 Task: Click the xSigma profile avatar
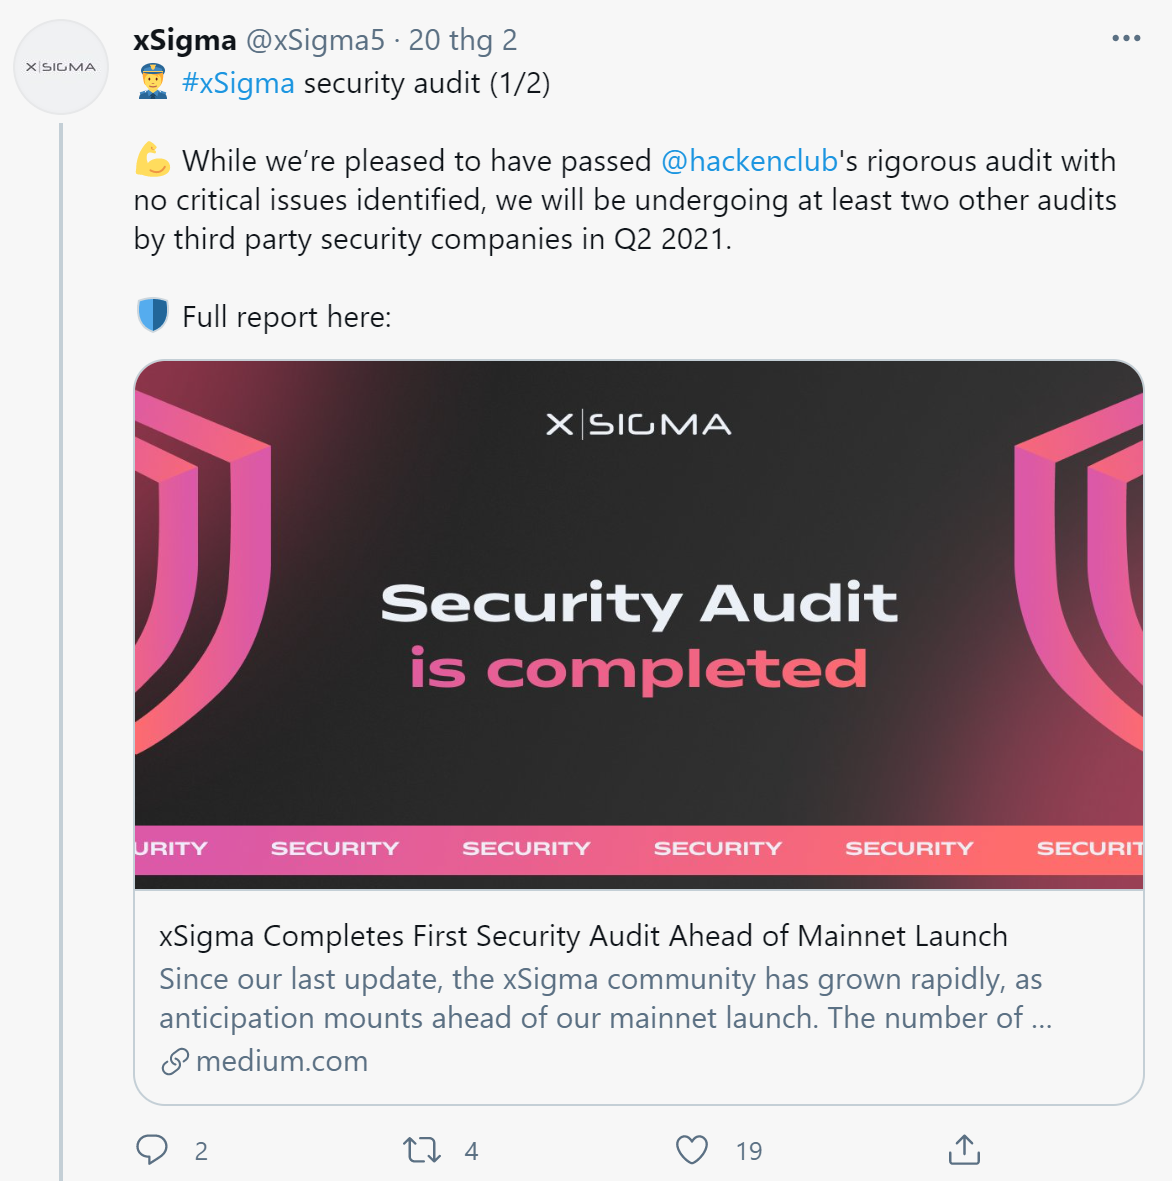click(61, 67)
